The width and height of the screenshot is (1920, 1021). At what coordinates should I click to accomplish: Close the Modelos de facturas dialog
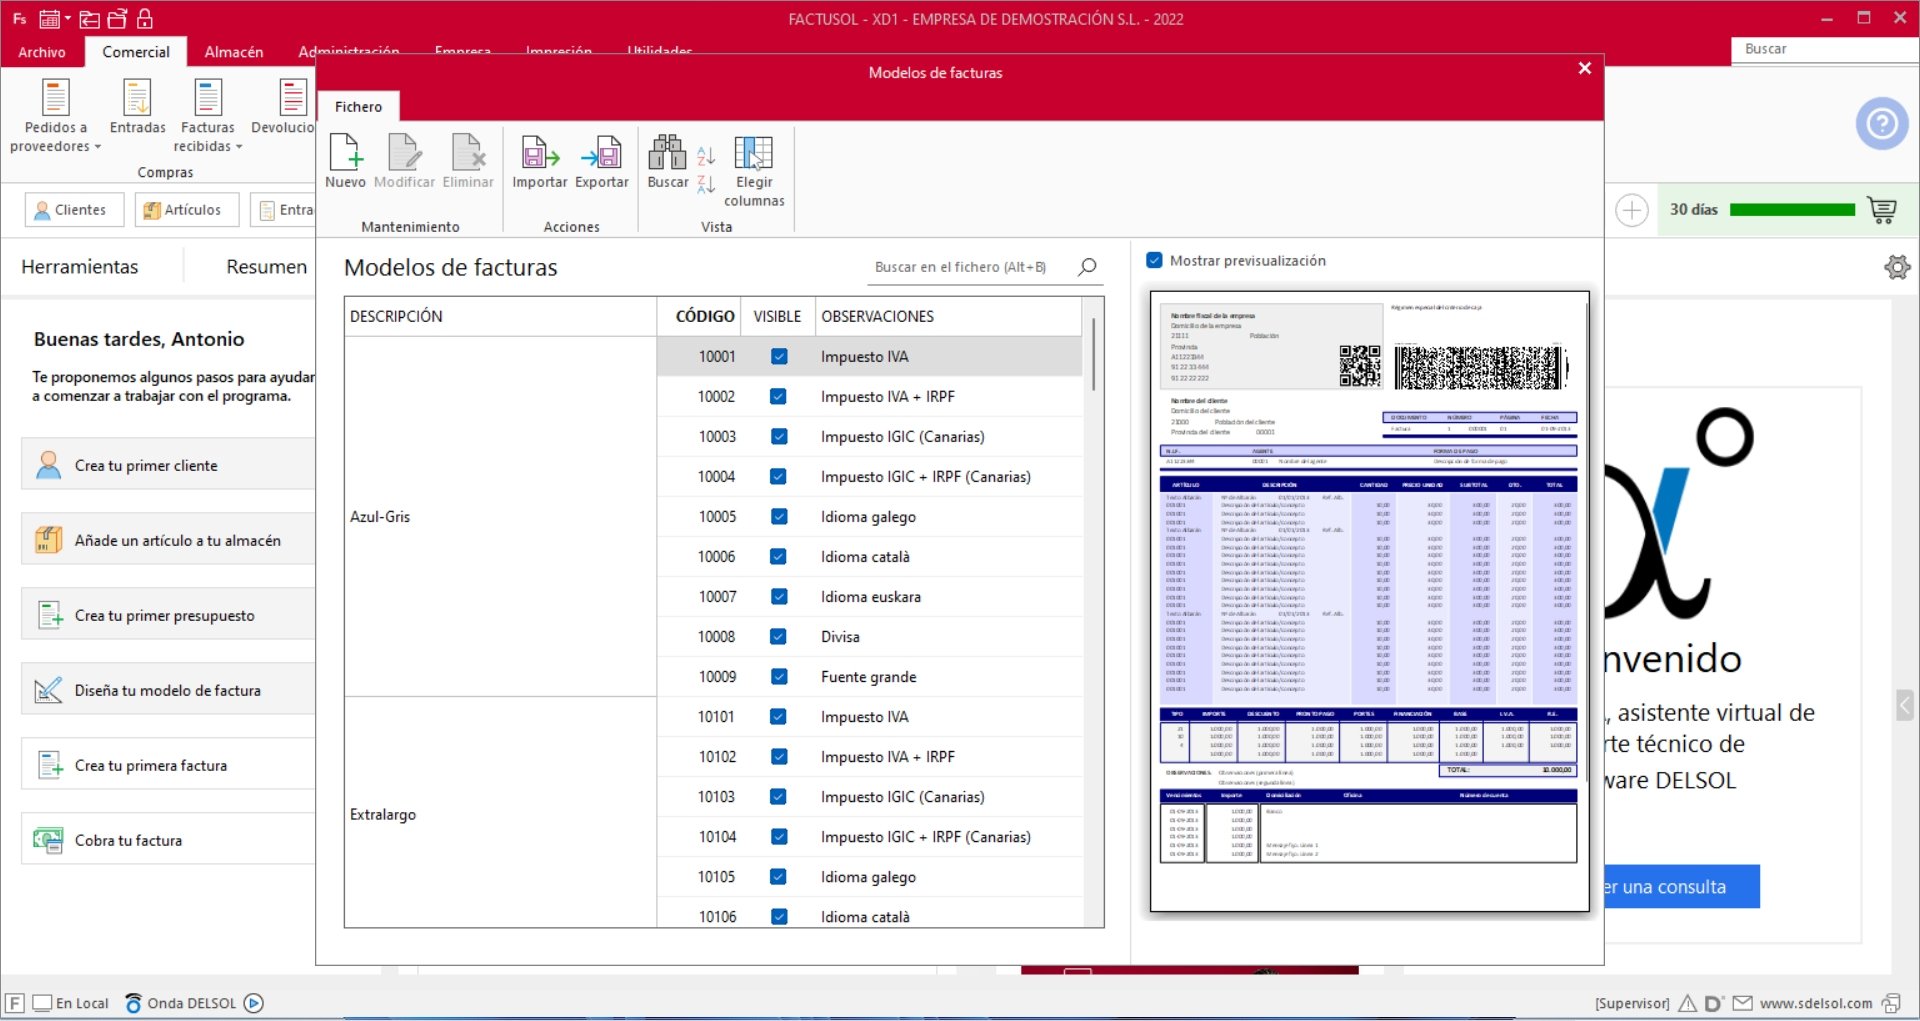tap(1584, 68)
